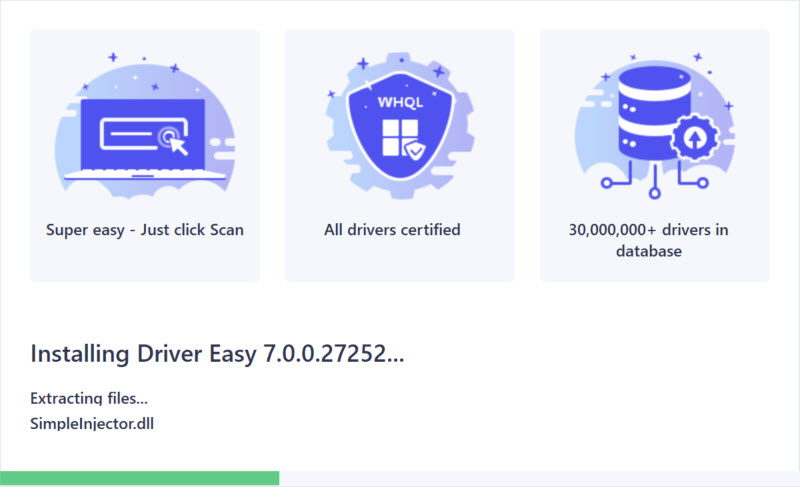Viewport: 800px width, 487px height.
Task: Click the 'Installing Driver Easy 7.0.0.27252...' heading
Action: tap(217, 353)
